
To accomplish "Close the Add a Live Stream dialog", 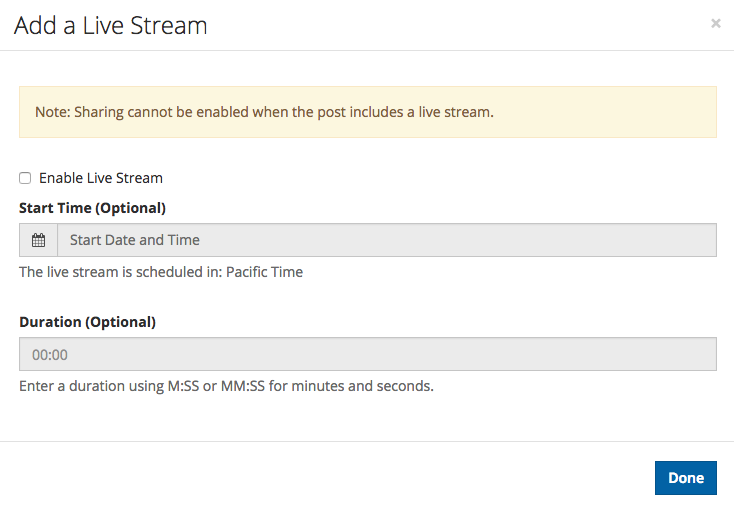I will (715, 23).
